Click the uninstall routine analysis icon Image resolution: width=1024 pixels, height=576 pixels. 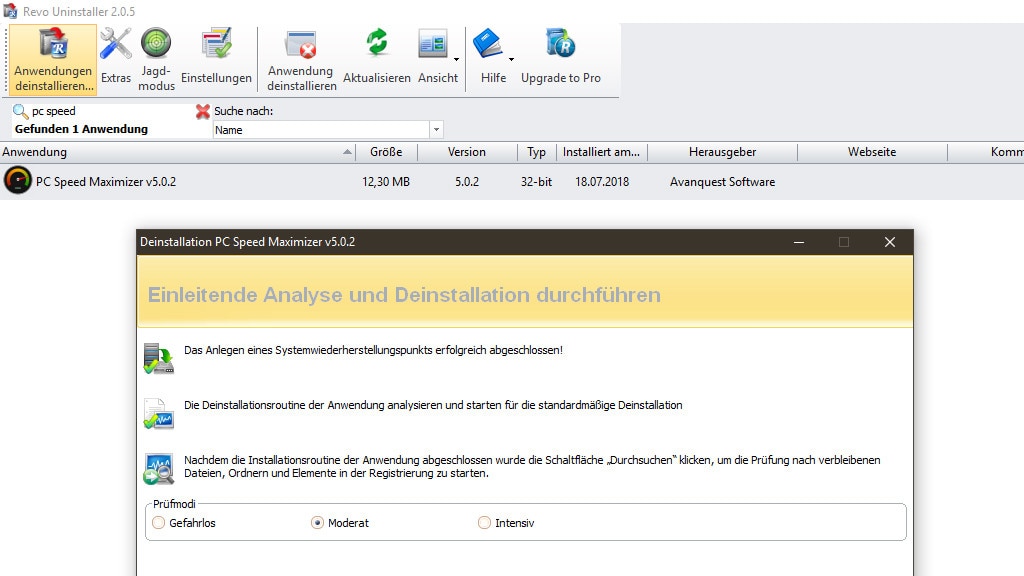159,413
